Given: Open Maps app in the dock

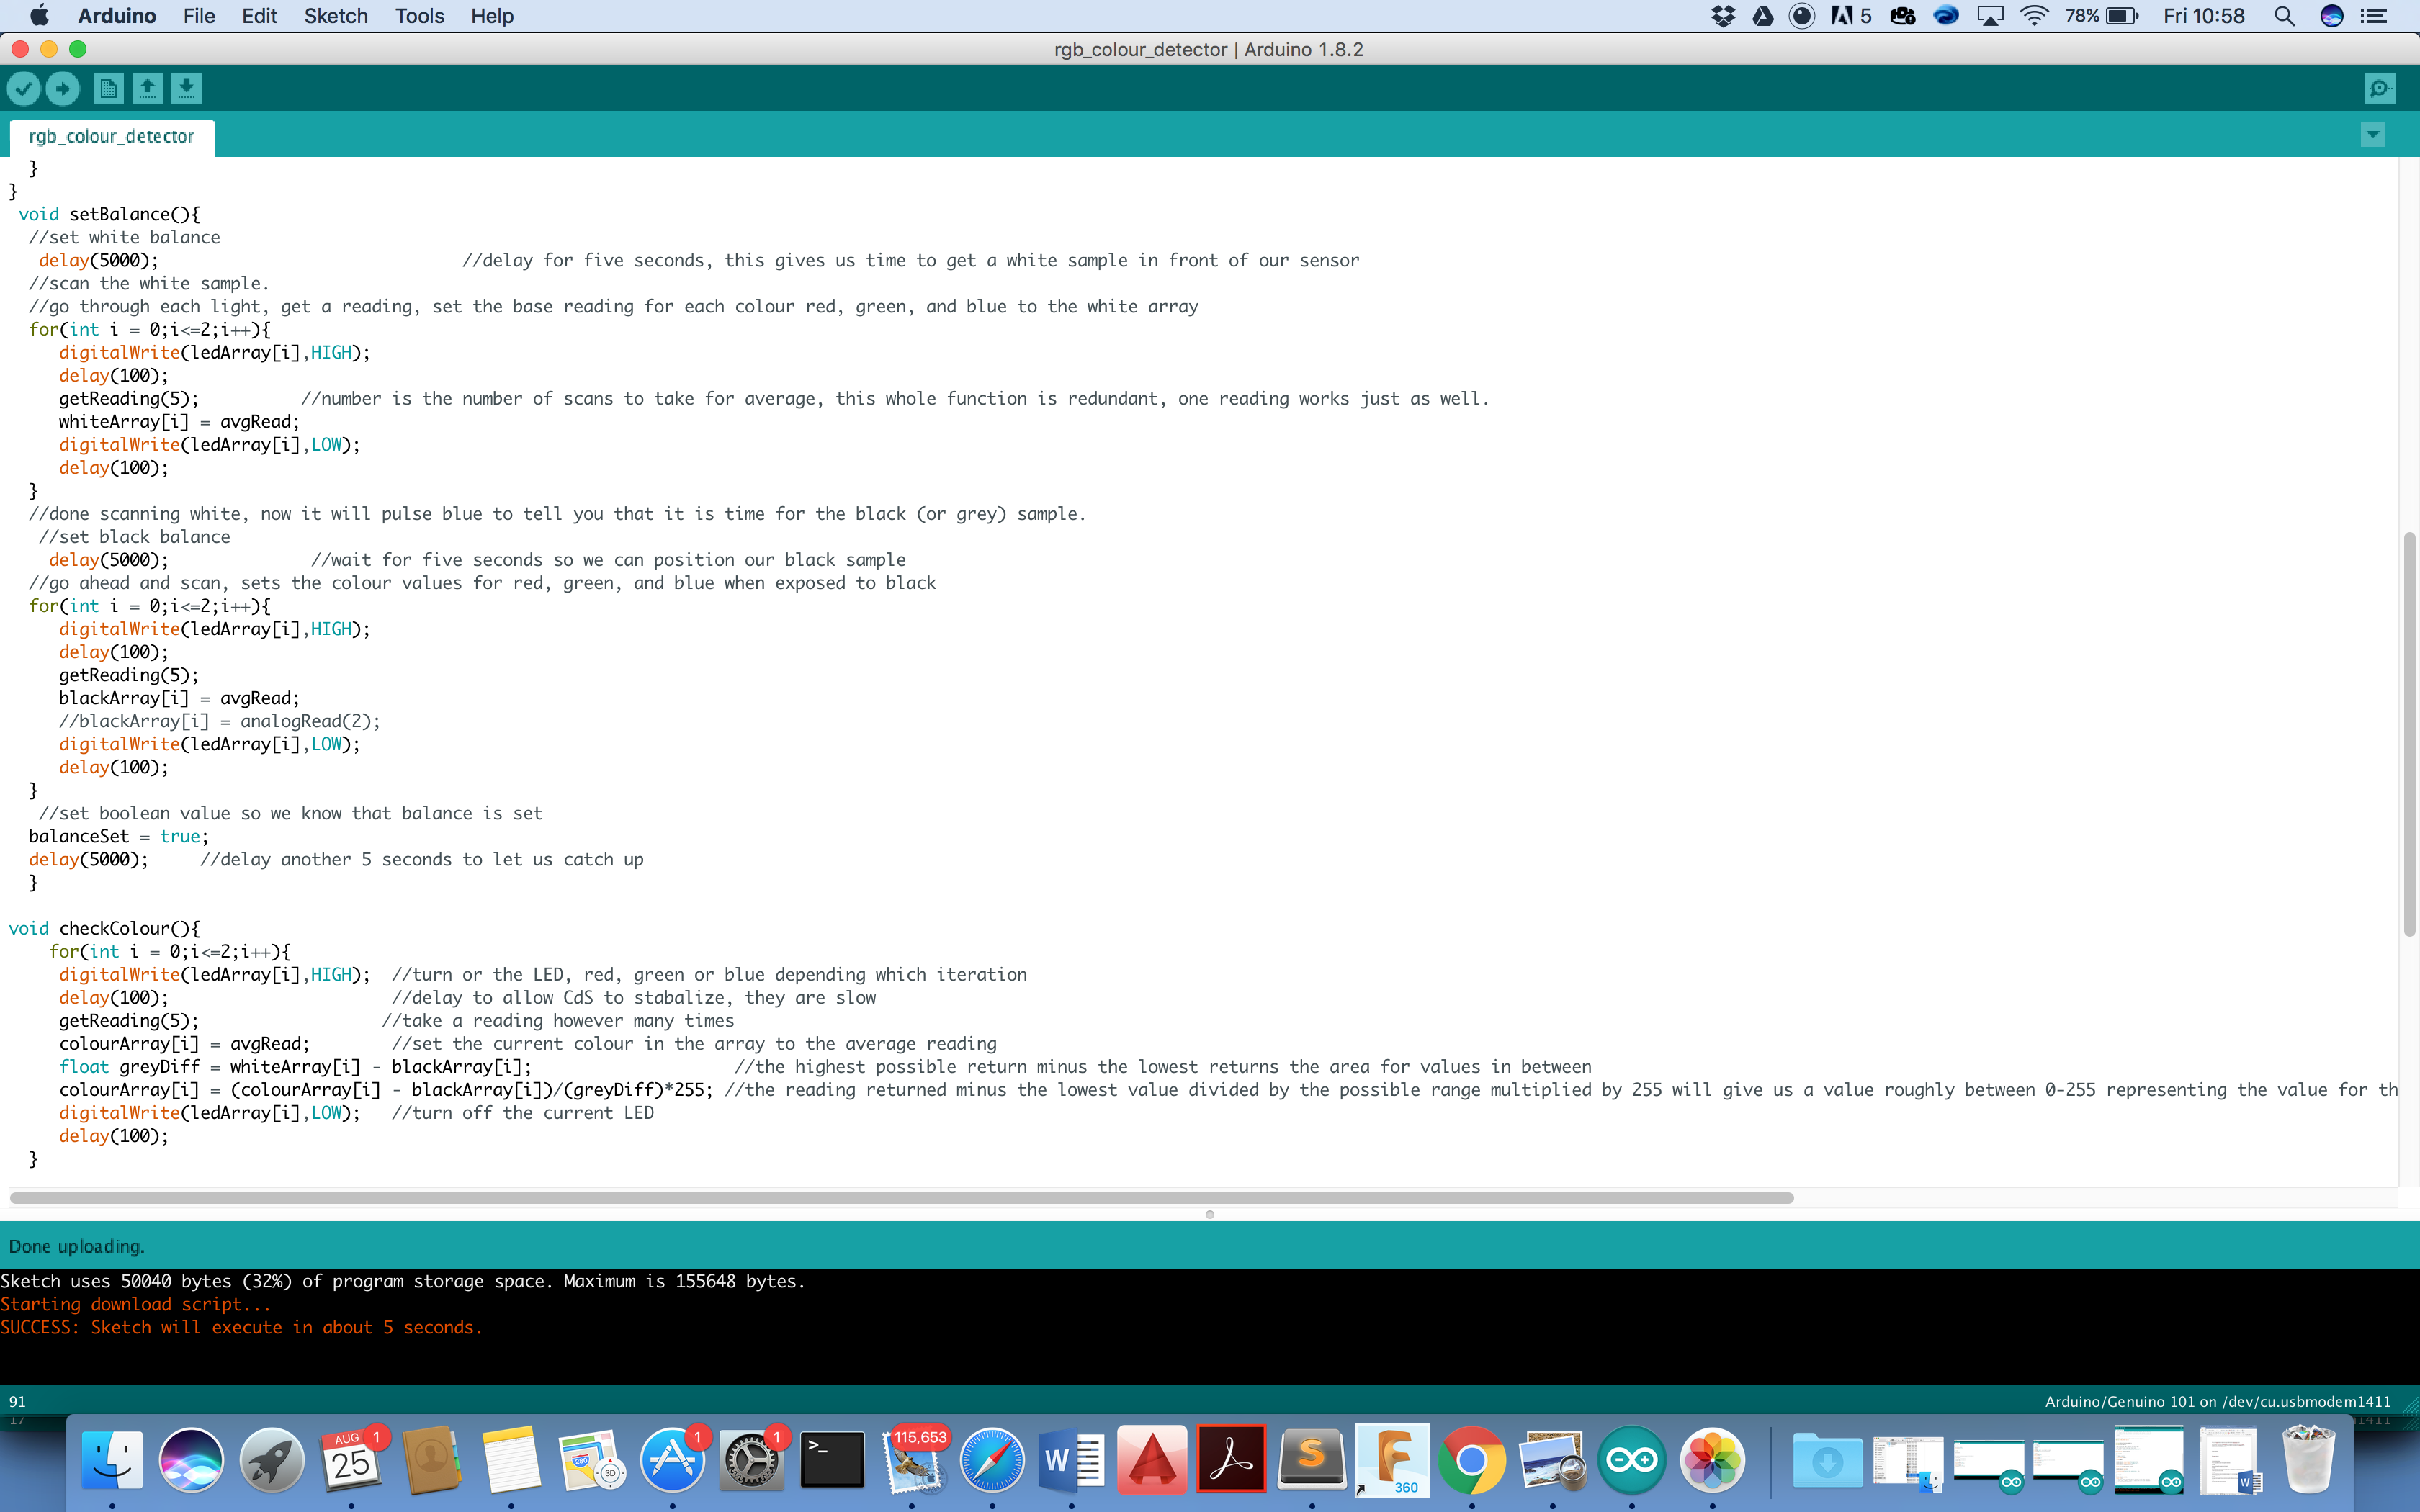Looking at the screenshot, I should click(x=591, y=1461).
